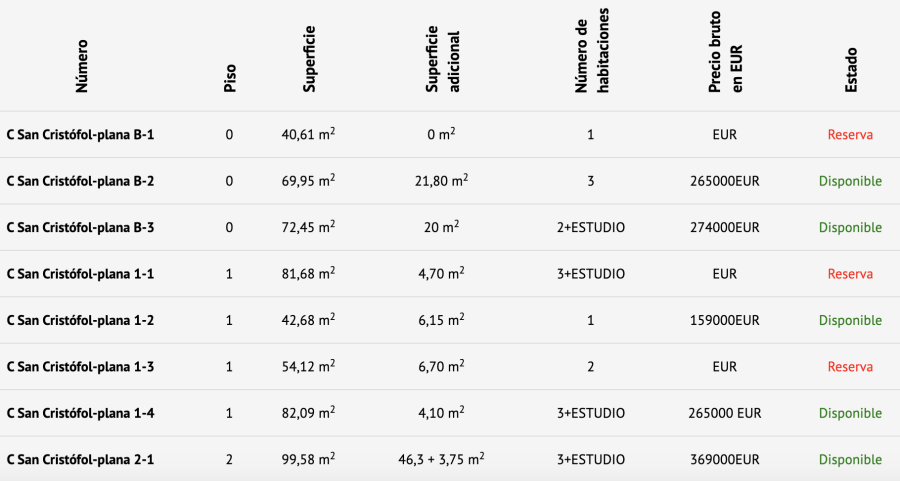The height and width of the screenshot is (481, 900).
Task: Click the Estado column header
Action: tap(851, 73)
